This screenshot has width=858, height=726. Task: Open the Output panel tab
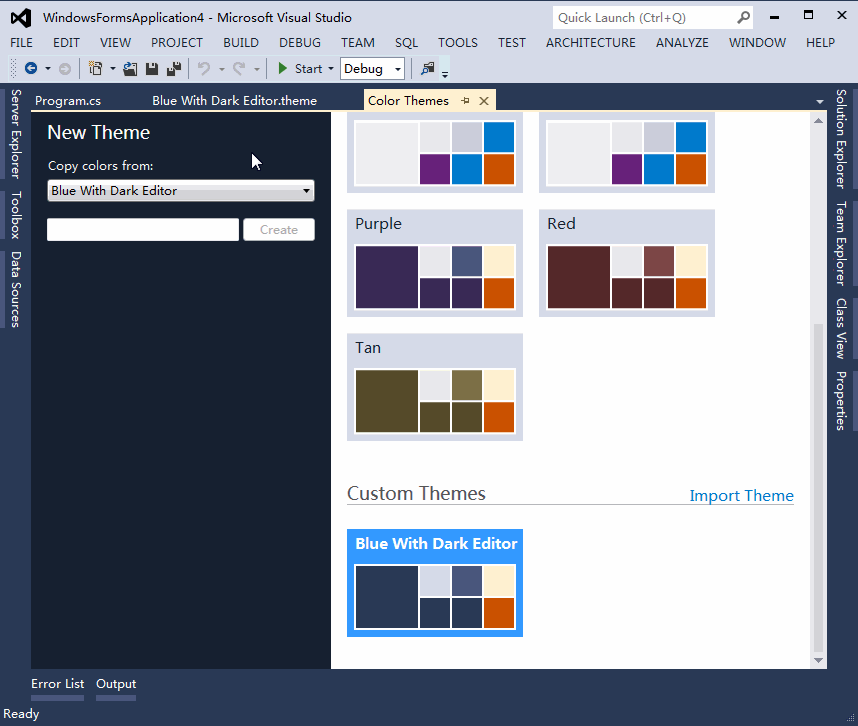116,684
